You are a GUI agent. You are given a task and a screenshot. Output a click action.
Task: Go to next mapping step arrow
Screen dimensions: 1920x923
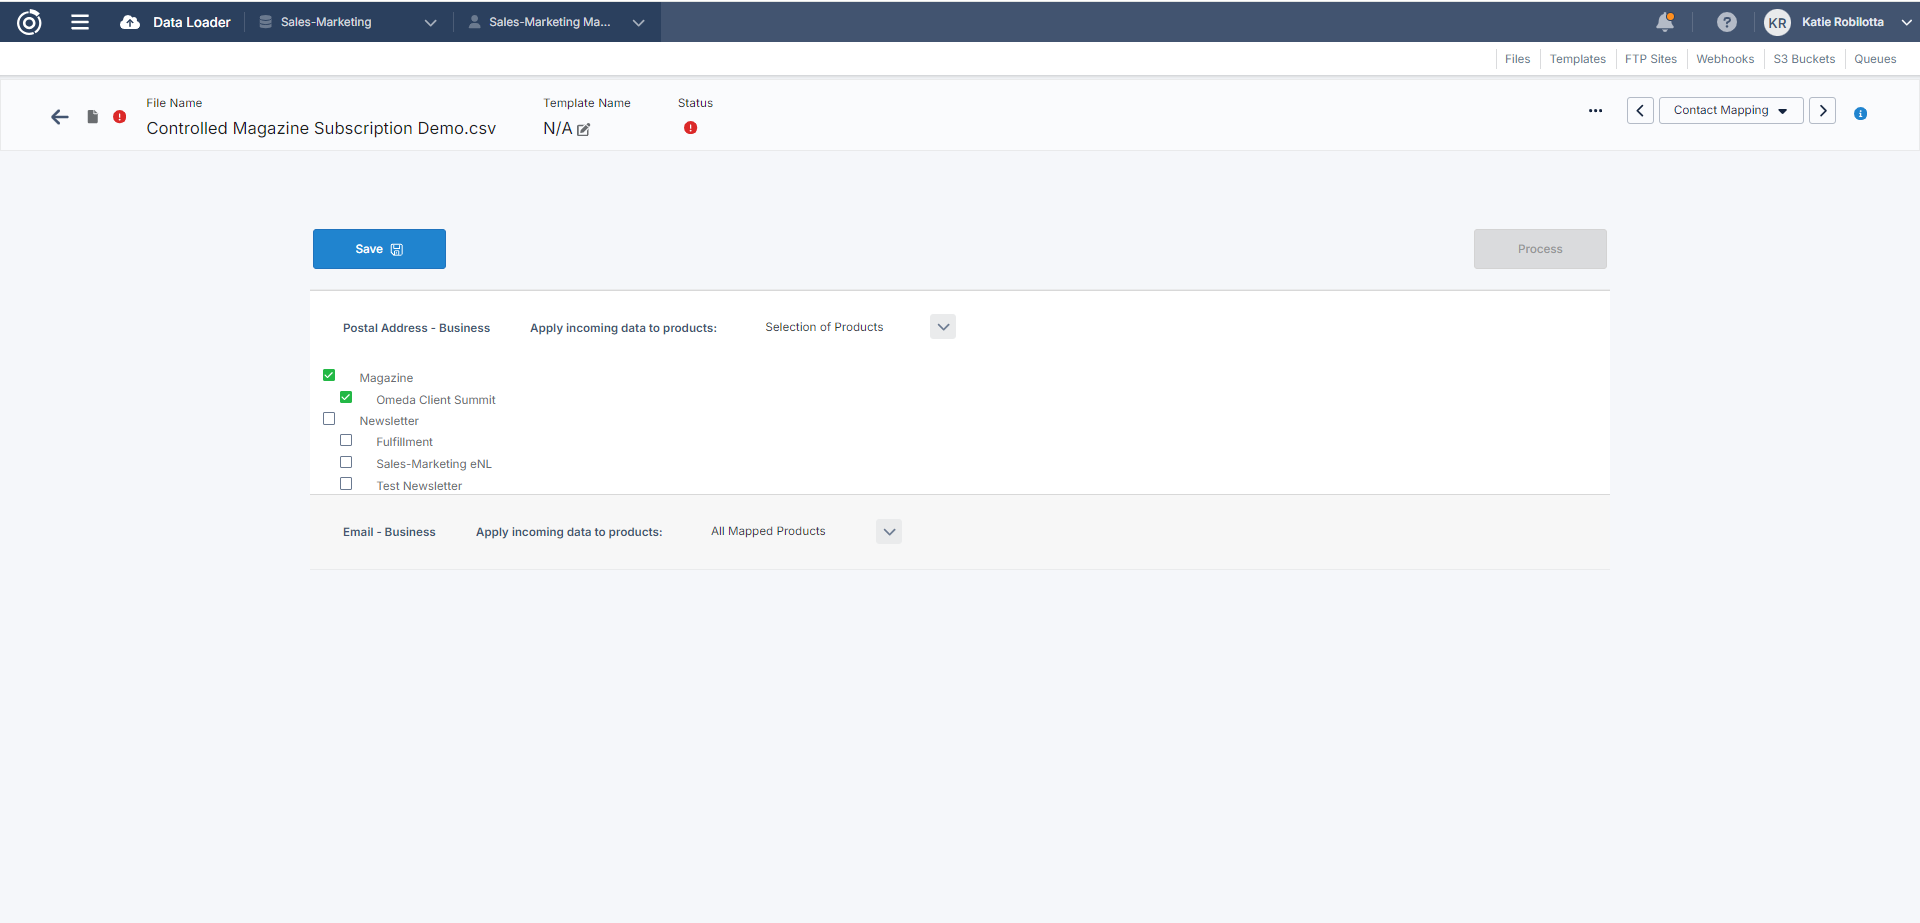(x=1822, y=111)
